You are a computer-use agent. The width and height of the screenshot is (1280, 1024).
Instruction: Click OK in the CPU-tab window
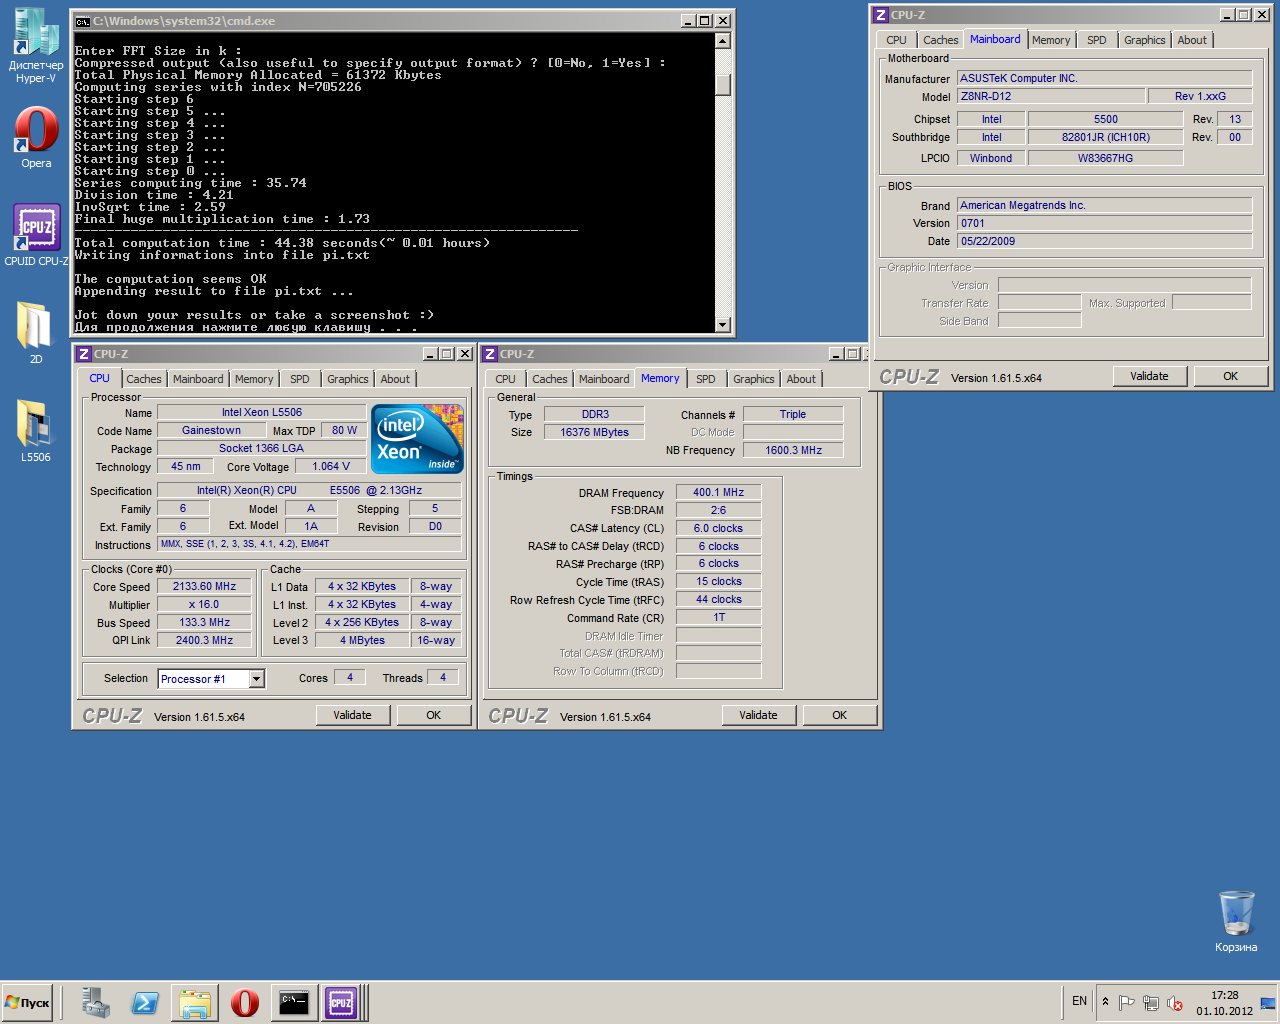pyautogui.click(x=434, y=715)
